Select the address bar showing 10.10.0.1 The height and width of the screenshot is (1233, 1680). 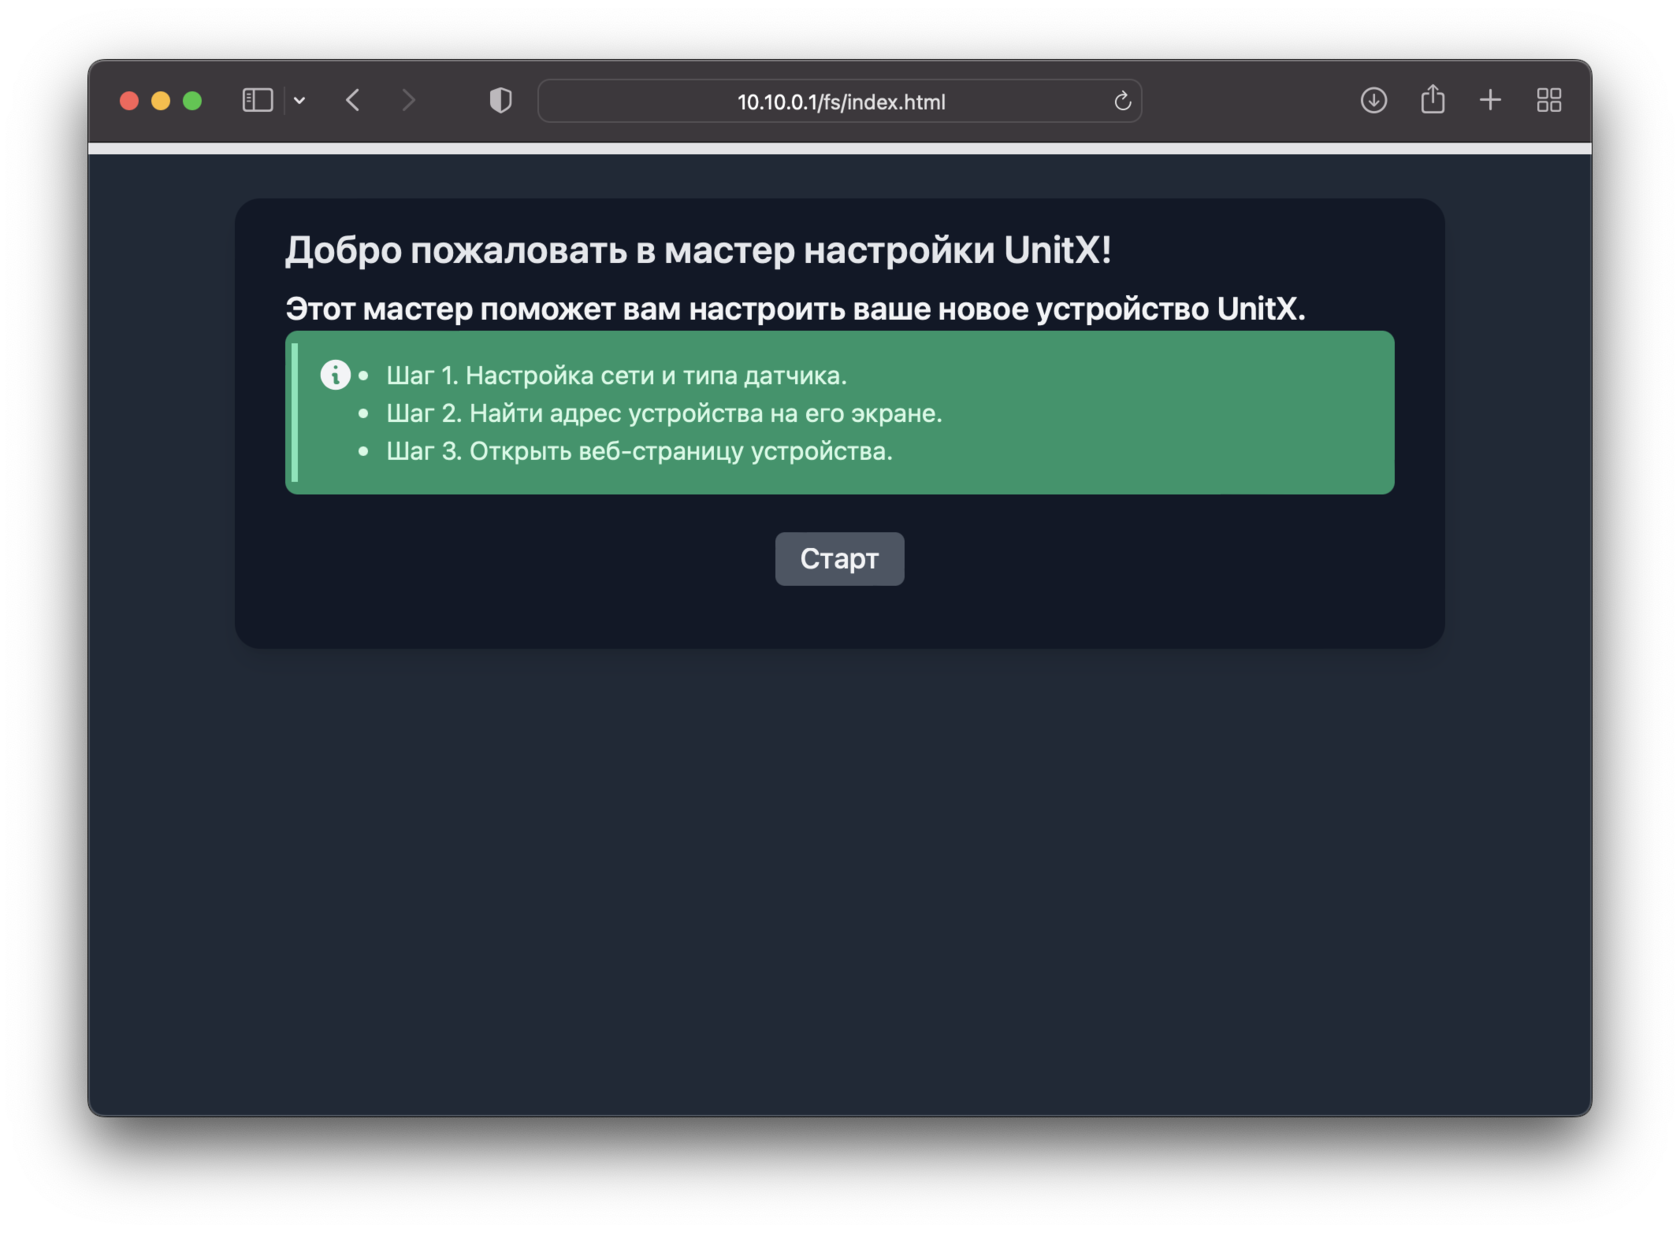coord(840,101)
